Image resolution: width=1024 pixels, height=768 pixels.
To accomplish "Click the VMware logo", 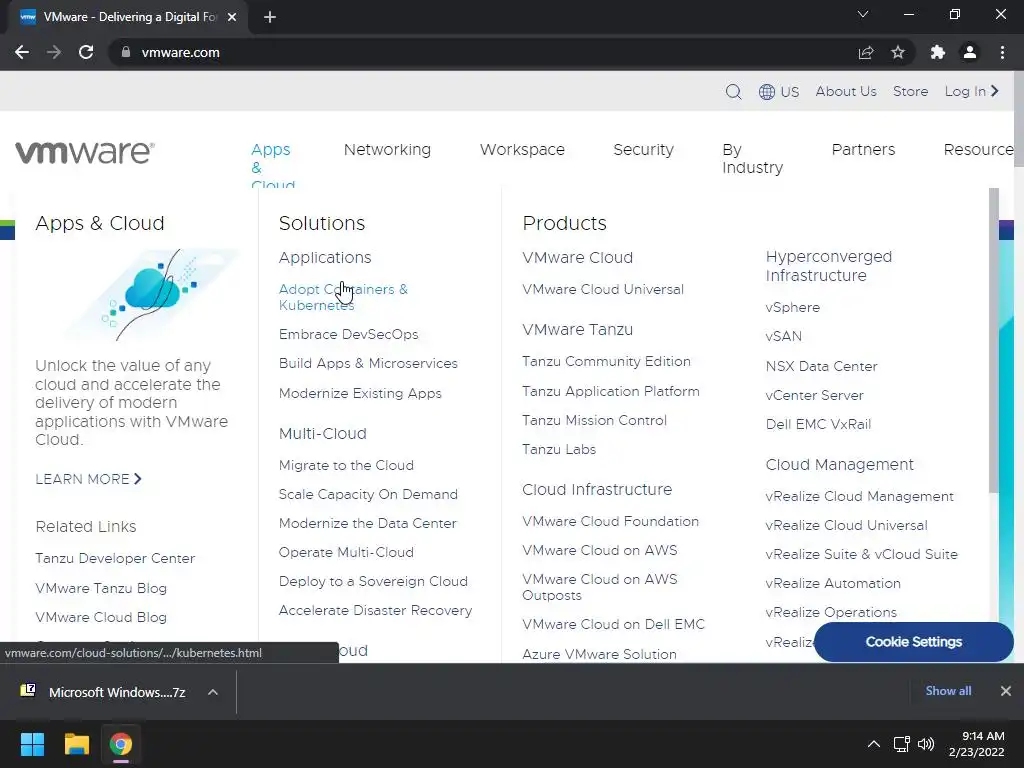I will [x=85, y=152].
